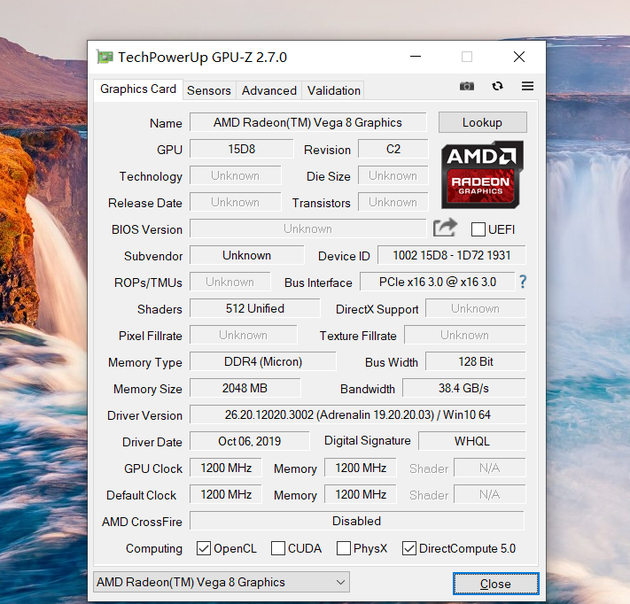Click the refresh icon in toolbar
Image resolution: width=630 pixels, height=604 pixels.
(497, 86)
